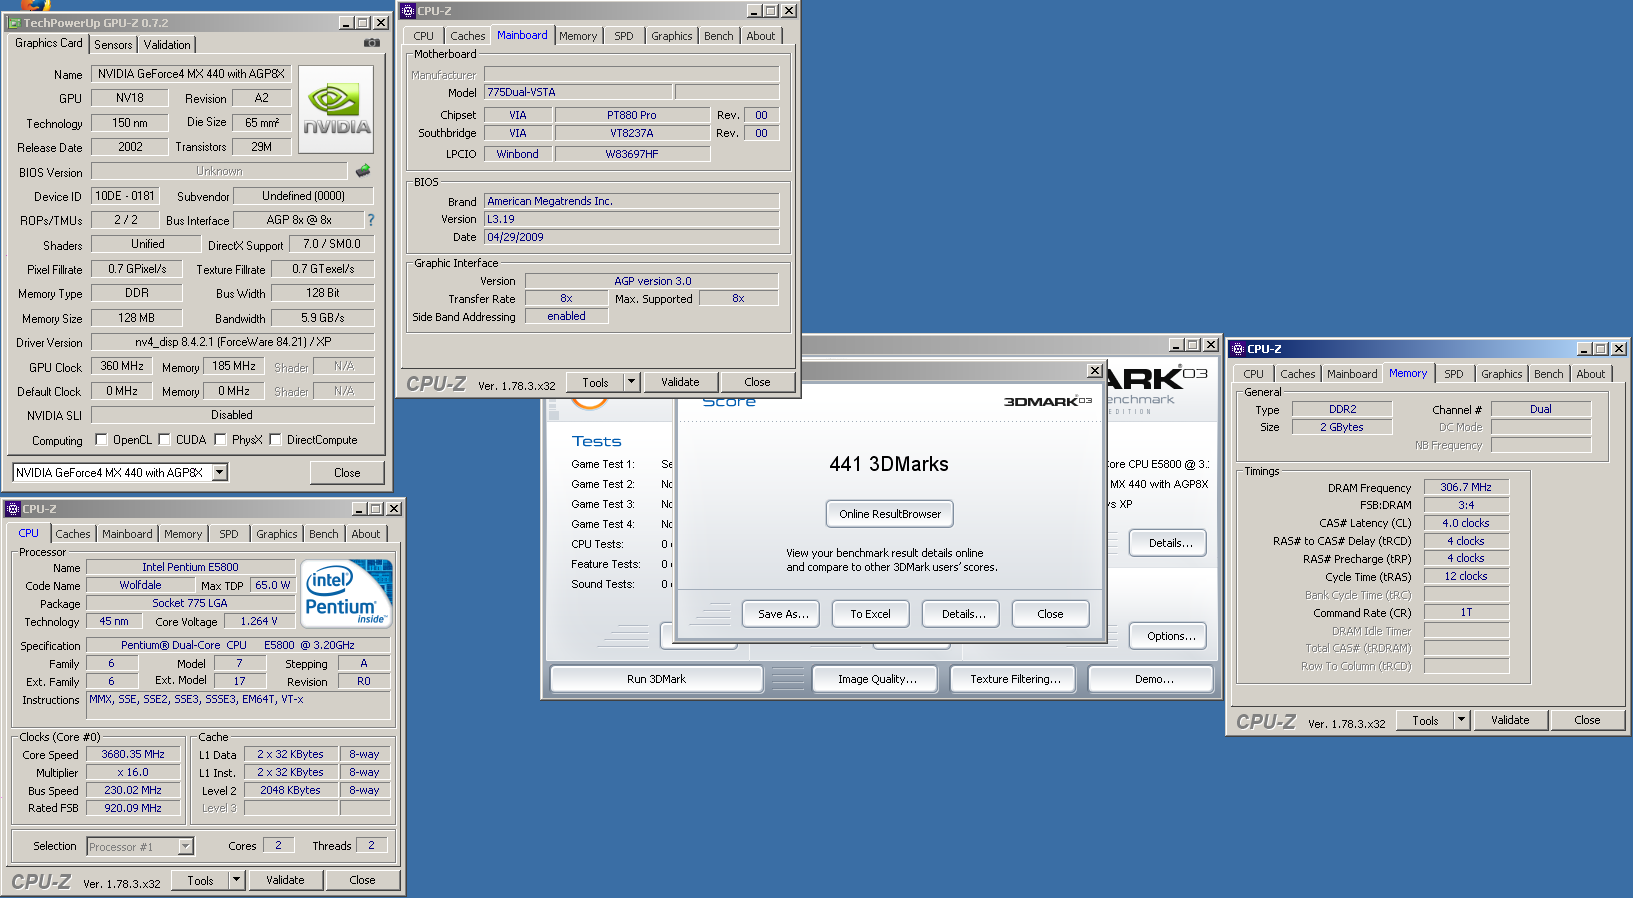The width and height of the screenshot is (1633, 898).
Task: Click the Driver Version field in GPU-Z
Action: 233,342
